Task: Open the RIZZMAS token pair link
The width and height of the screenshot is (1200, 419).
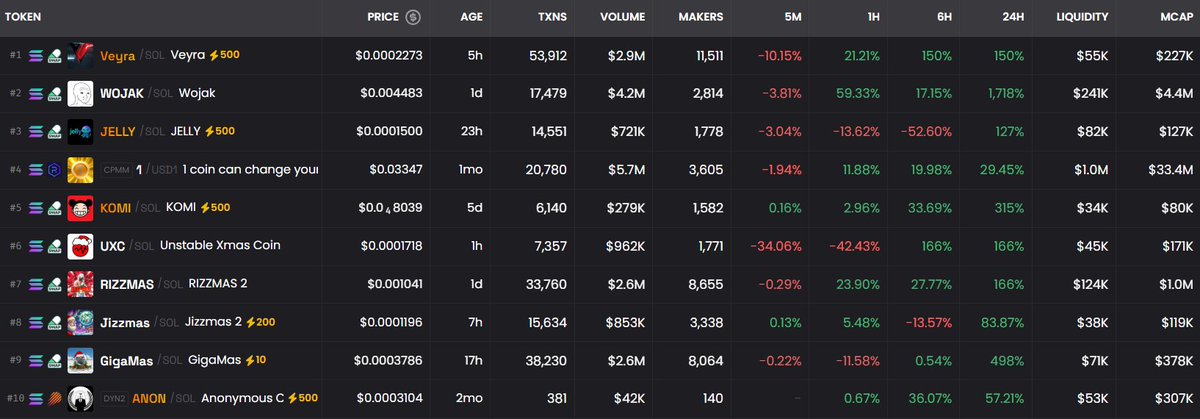Action: coord(126,284)
